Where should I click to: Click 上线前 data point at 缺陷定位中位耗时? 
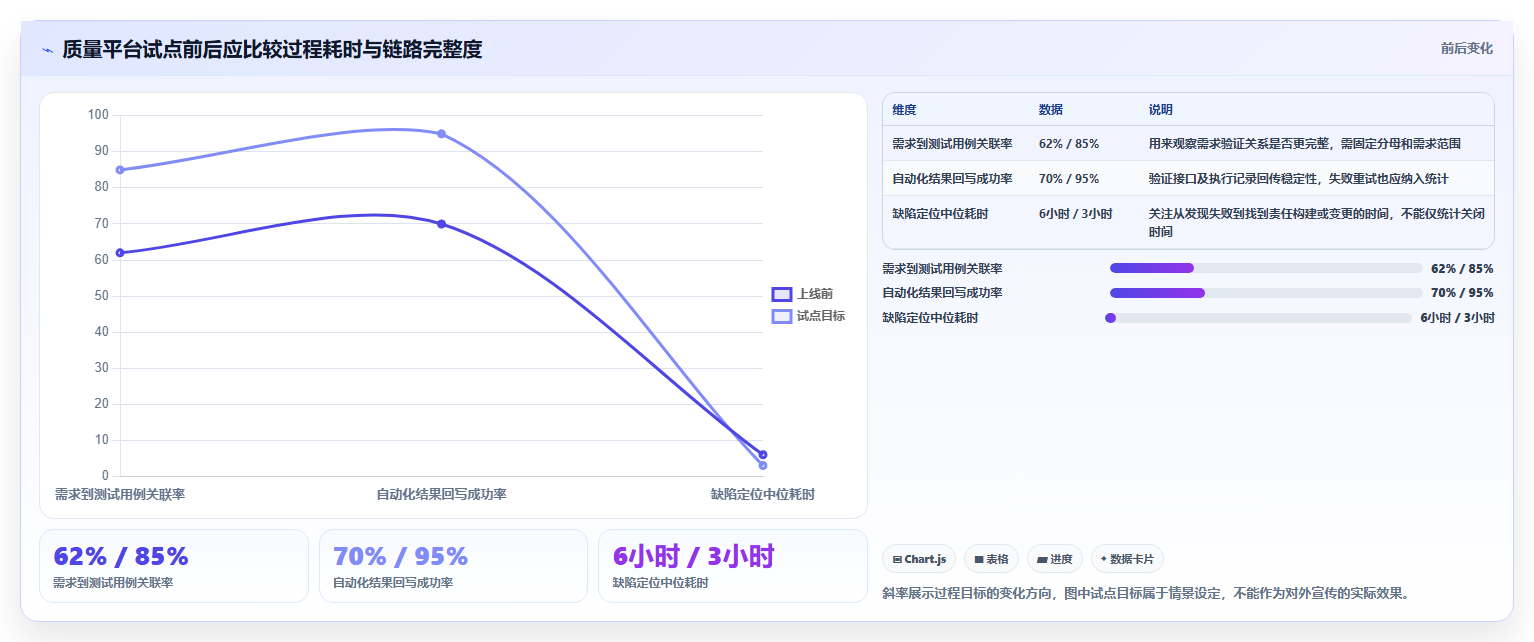763,455
